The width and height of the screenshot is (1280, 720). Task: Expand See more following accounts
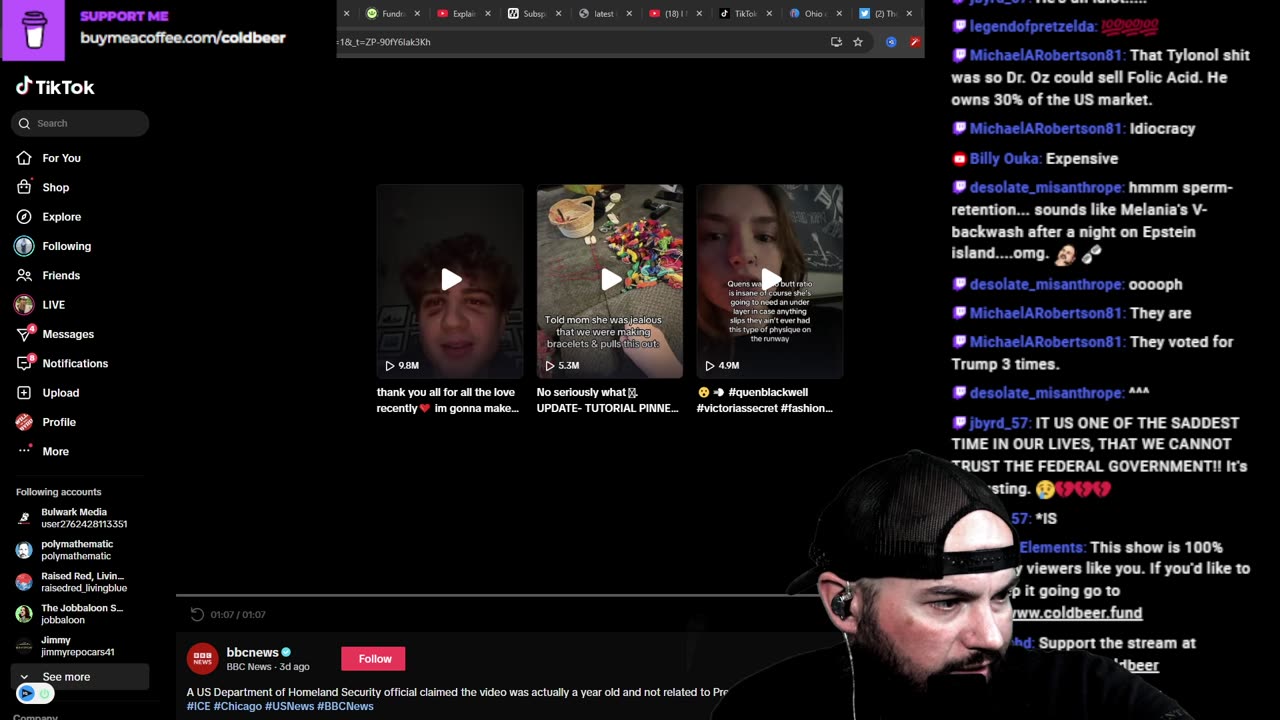click(x=80, y=677)
